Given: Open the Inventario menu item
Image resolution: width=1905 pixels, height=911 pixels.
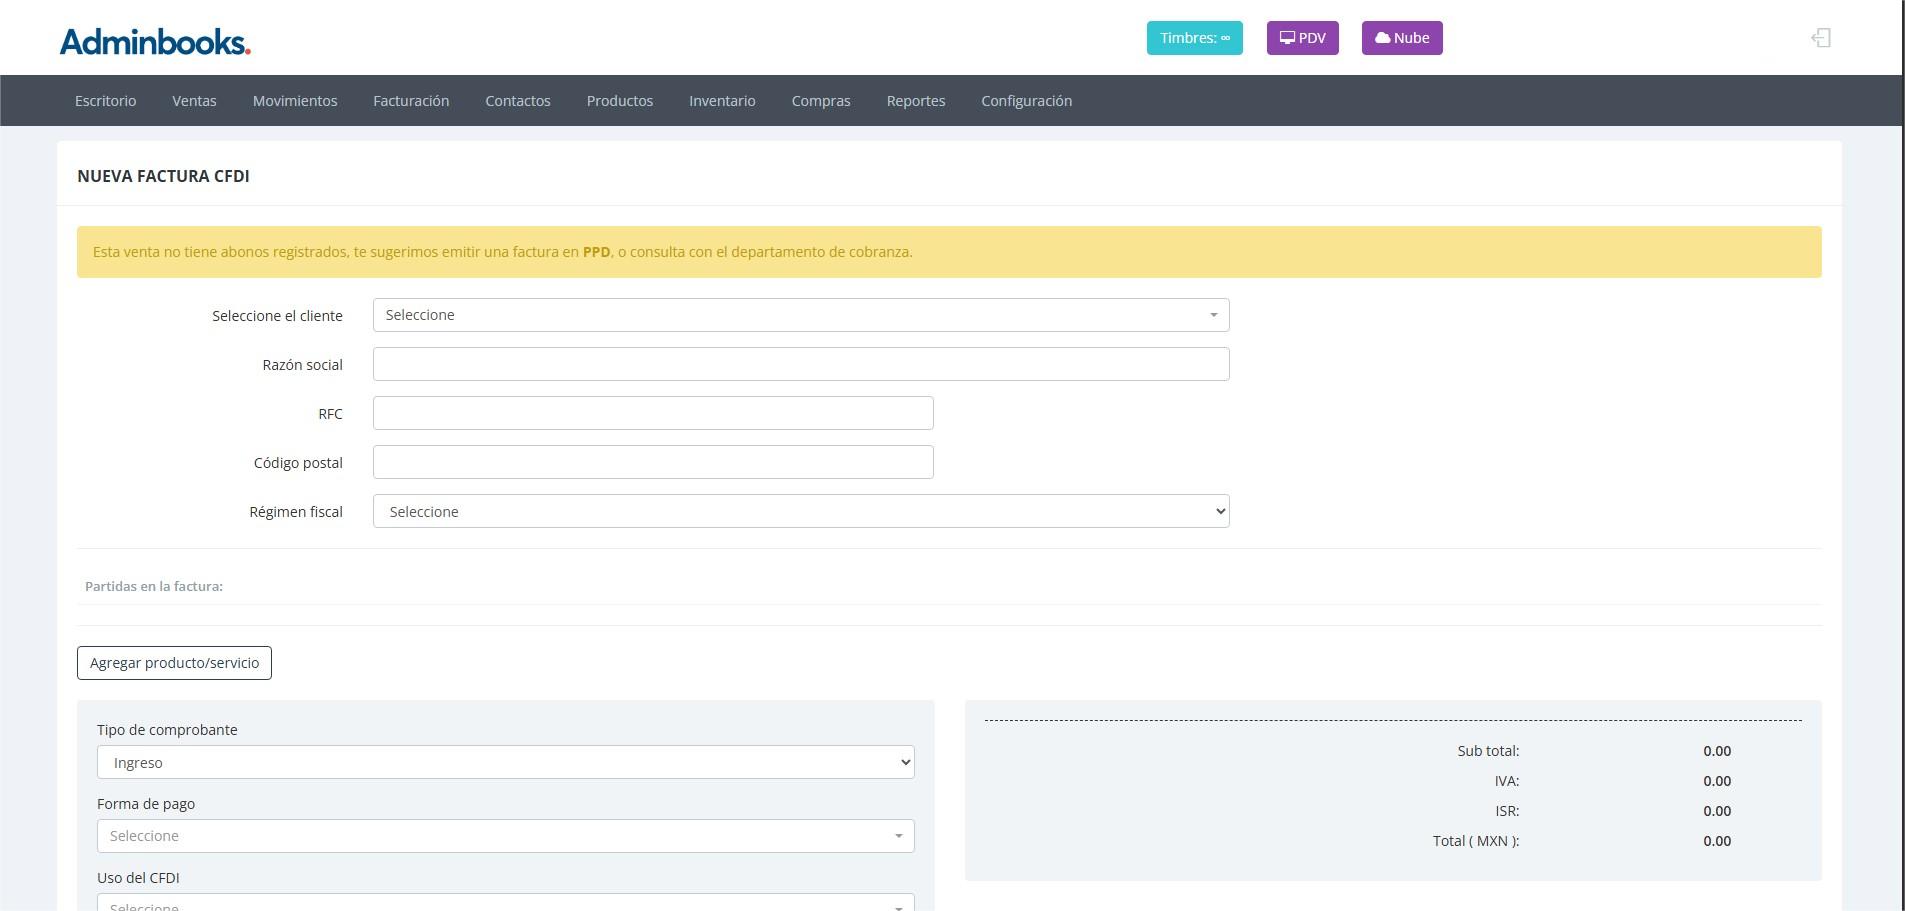Looking at the screenshot, I should (722, 101).
